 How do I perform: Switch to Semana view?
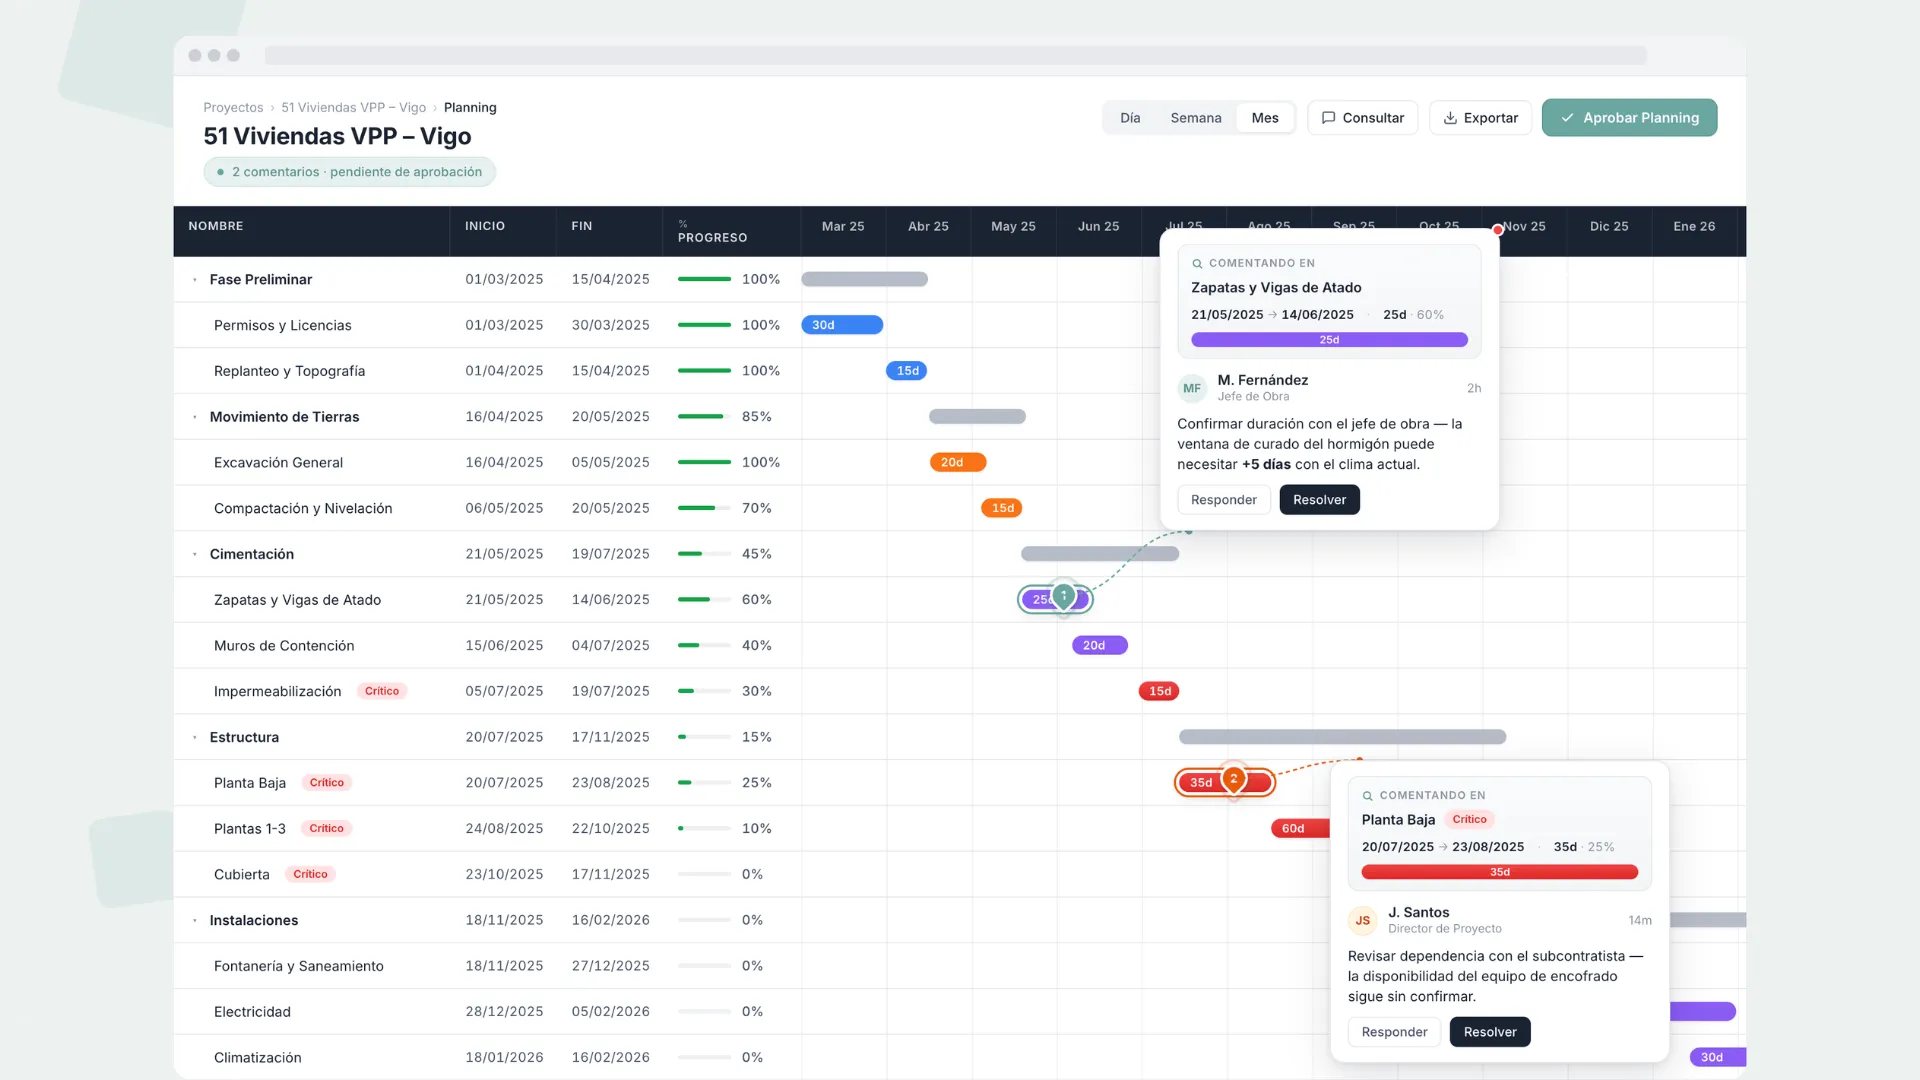pos(1196,118)
